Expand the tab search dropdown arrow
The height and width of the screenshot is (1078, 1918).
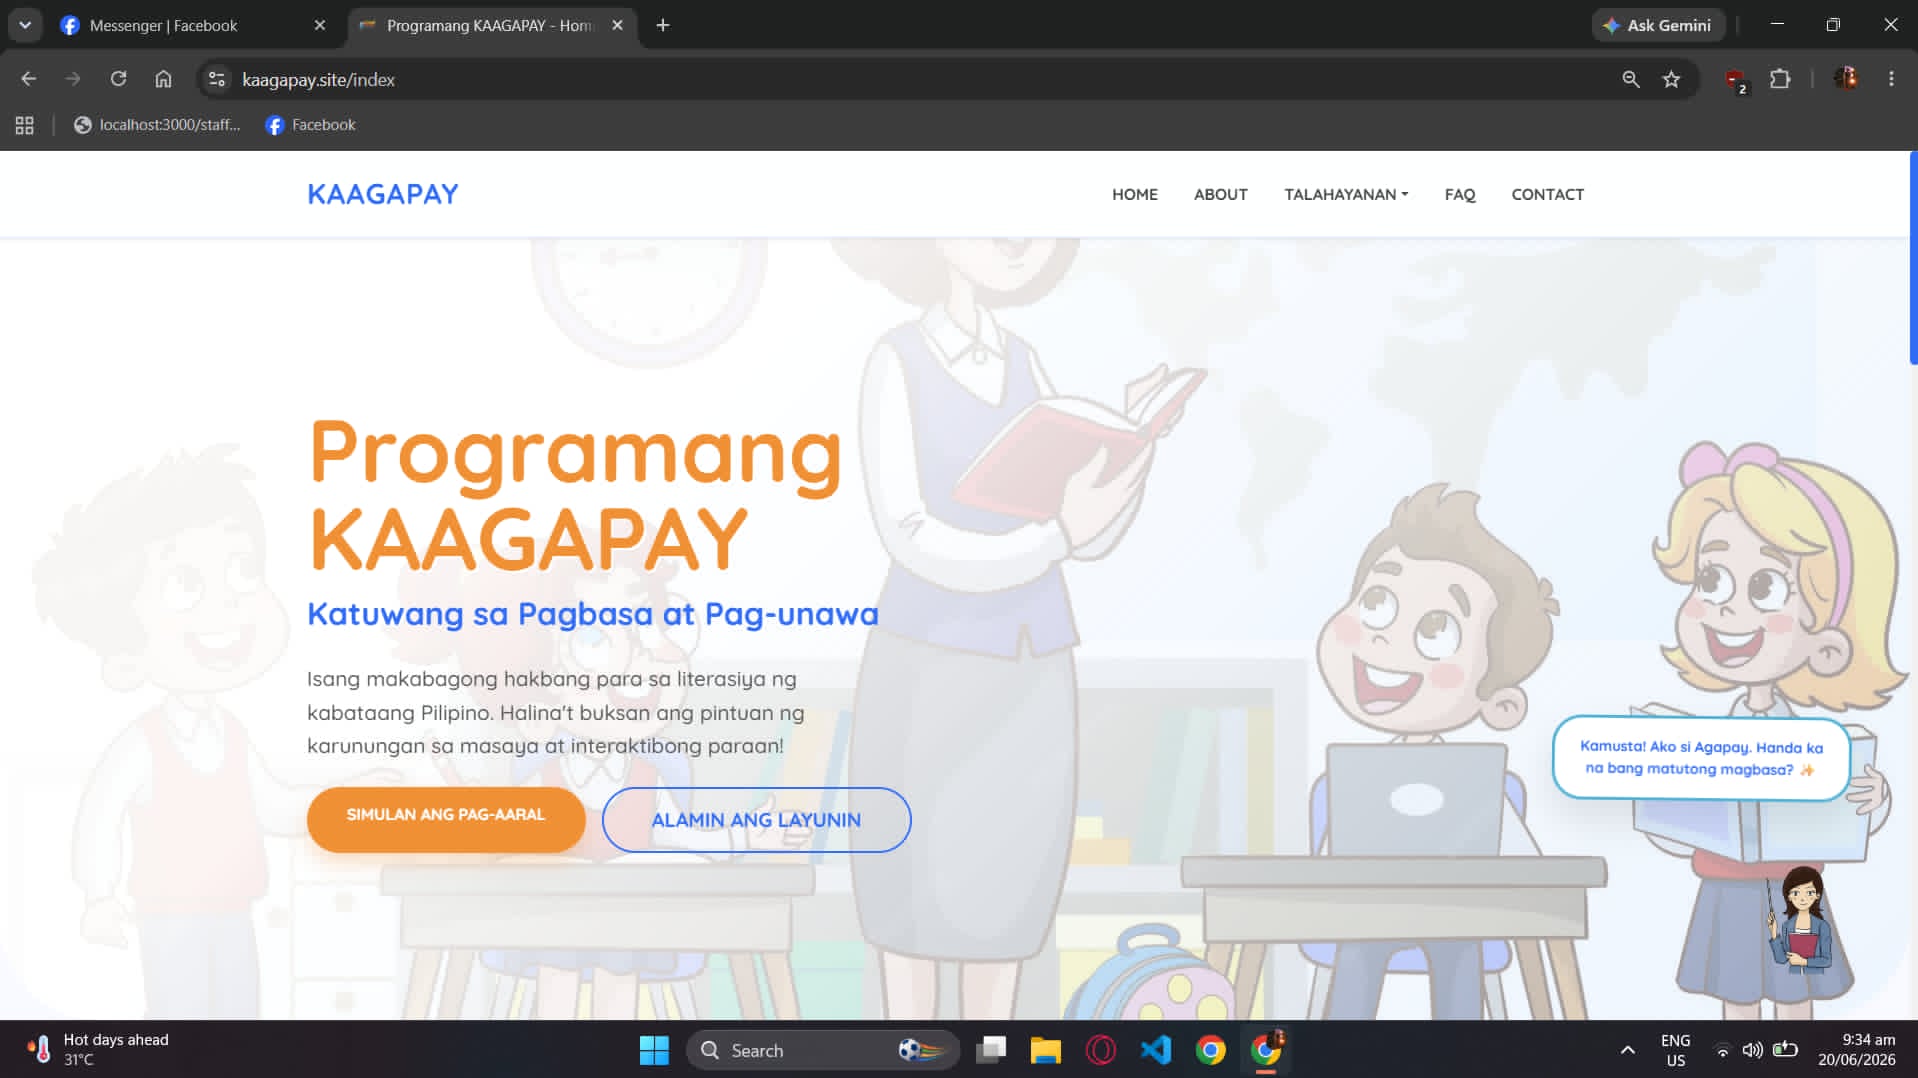[25, 25]
